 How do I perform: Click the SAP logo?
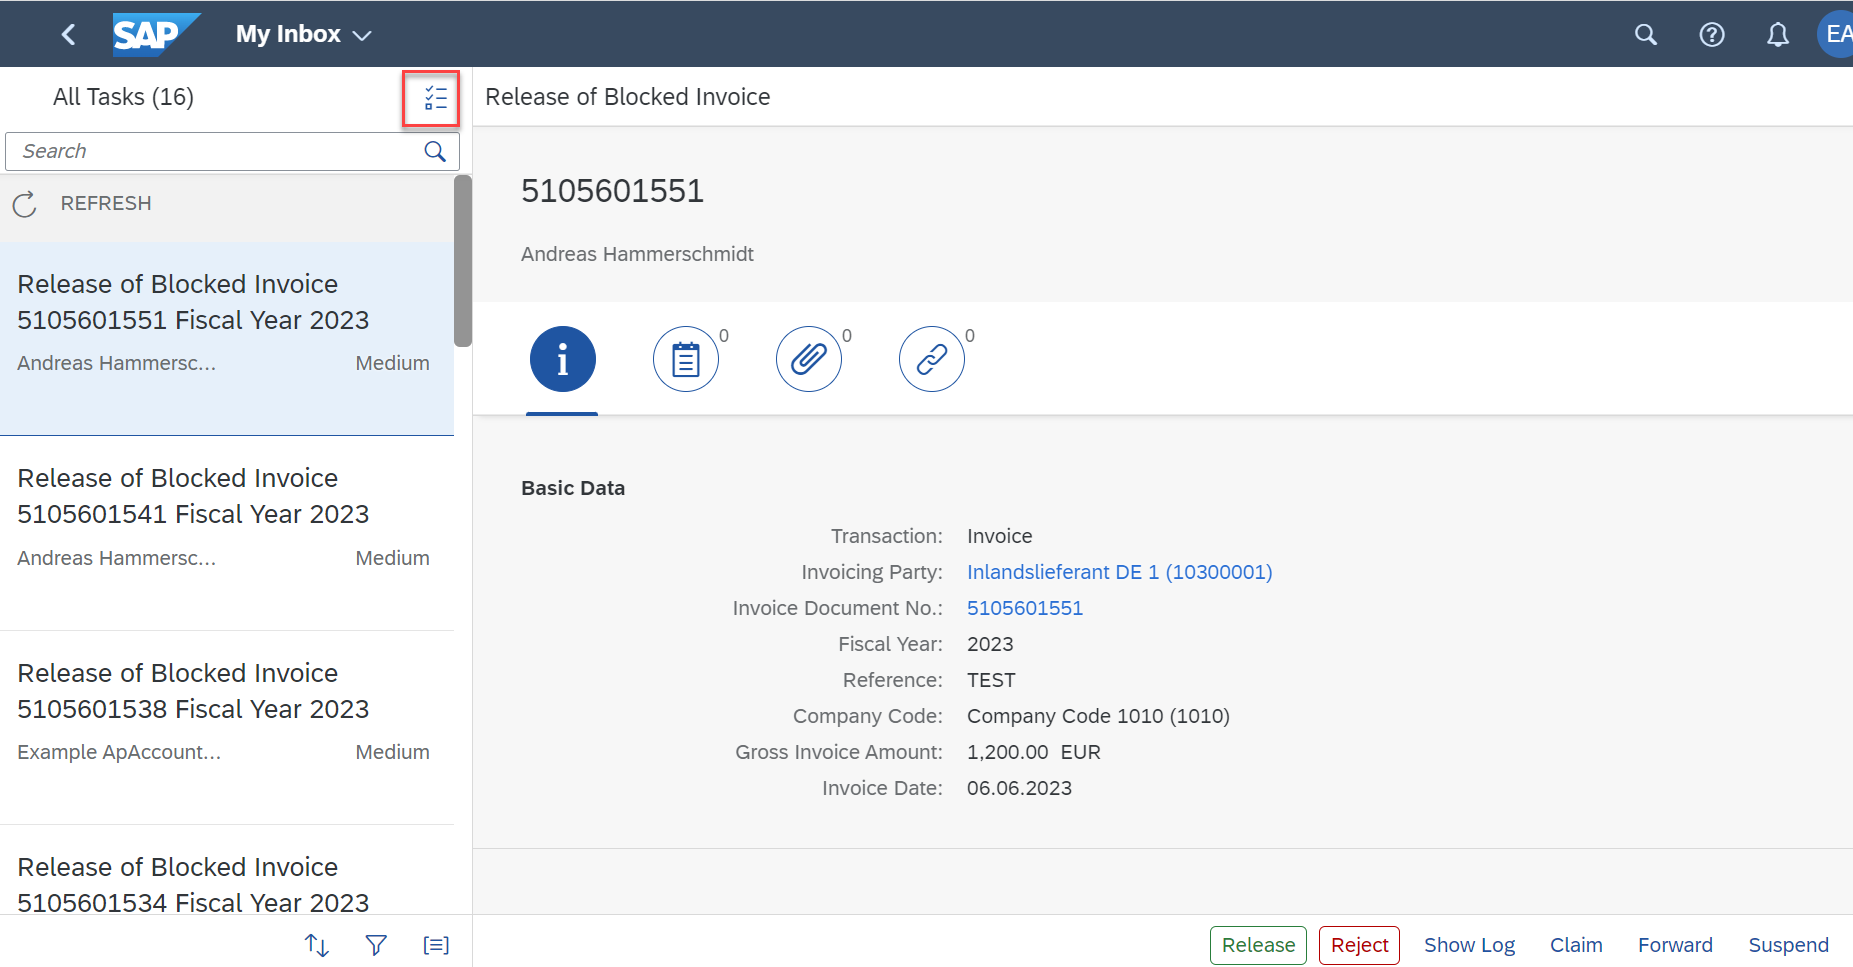tap(156, 34)
